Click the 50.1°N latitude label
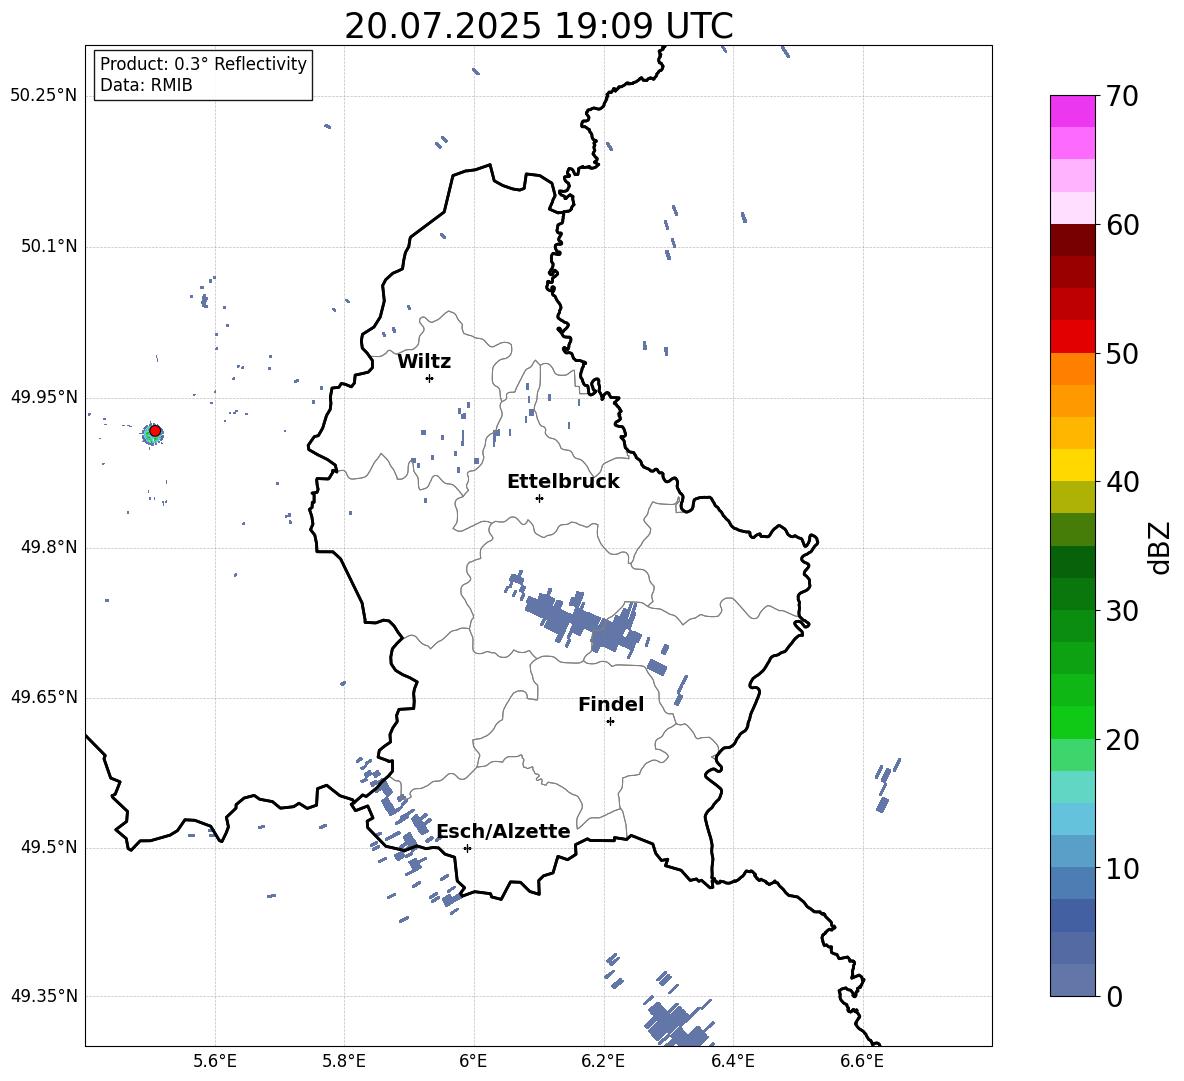This screenshot has height=1081, width=1184. click(49, 246)
